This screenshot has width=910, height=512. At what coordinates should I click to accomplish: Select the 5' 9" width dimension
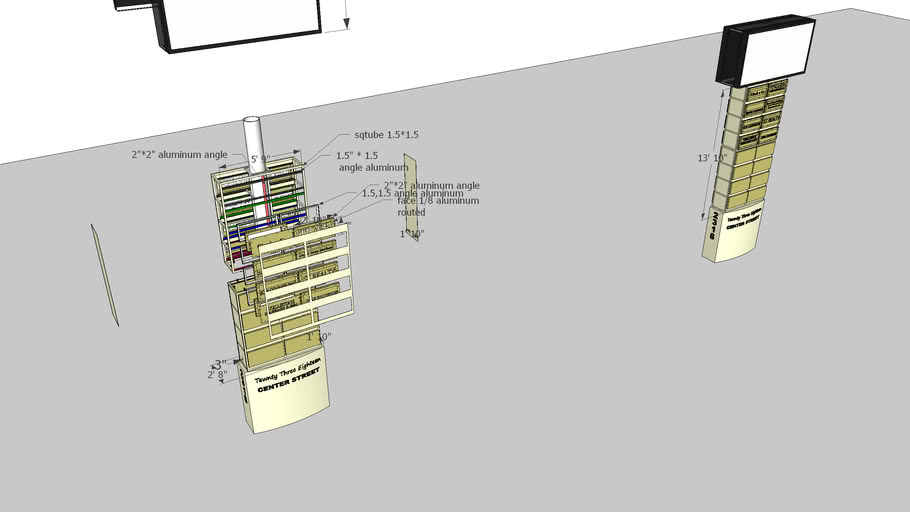(260, 159)
